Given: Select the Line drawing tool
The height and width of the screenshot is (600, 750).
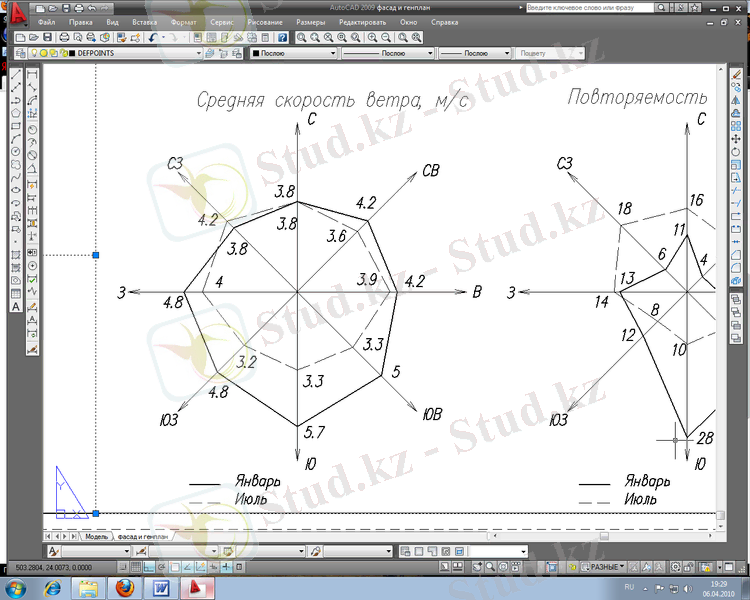Looking at the screenshot, I should (x=16, y=75).
